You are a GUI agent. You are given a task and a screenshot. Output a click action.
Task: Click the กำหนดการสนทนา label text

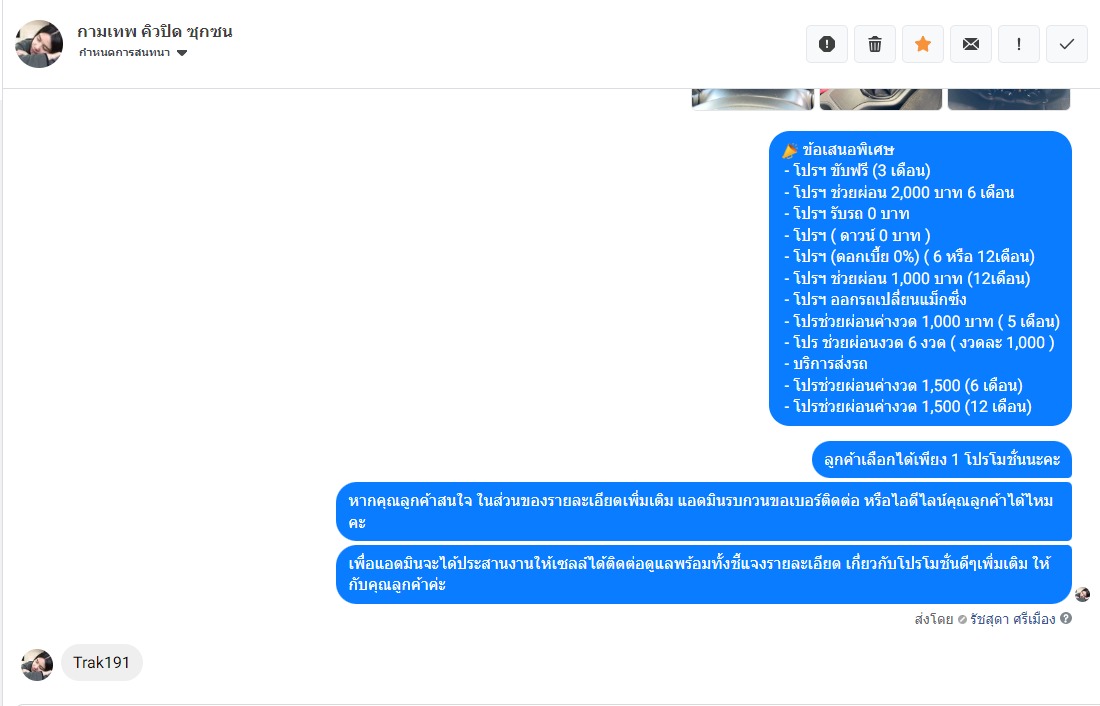pyautogui.click(x=124, y=53)
